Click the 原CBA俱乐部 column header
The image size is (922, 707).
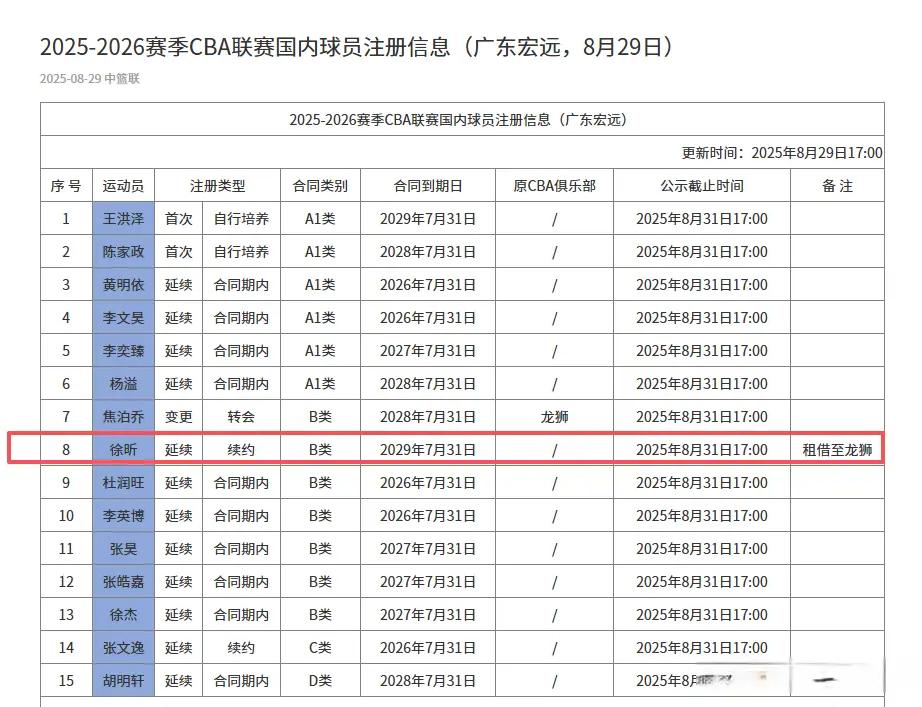(554, 186)
